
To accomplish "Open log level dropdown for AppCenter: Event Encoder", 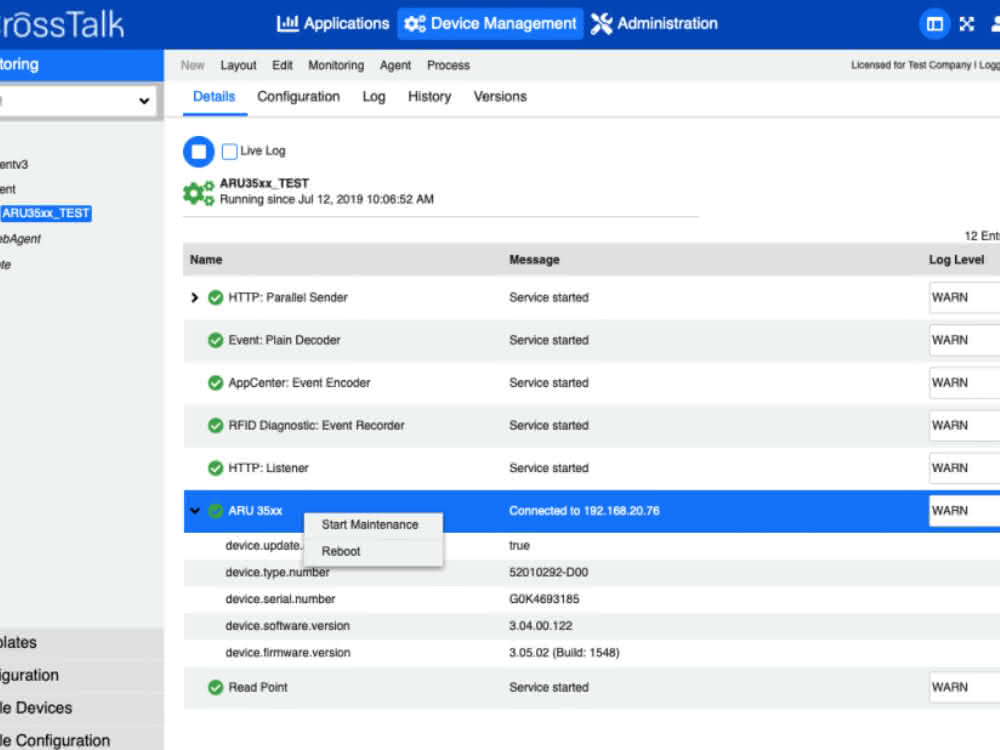I will click(x=964, y=383).
